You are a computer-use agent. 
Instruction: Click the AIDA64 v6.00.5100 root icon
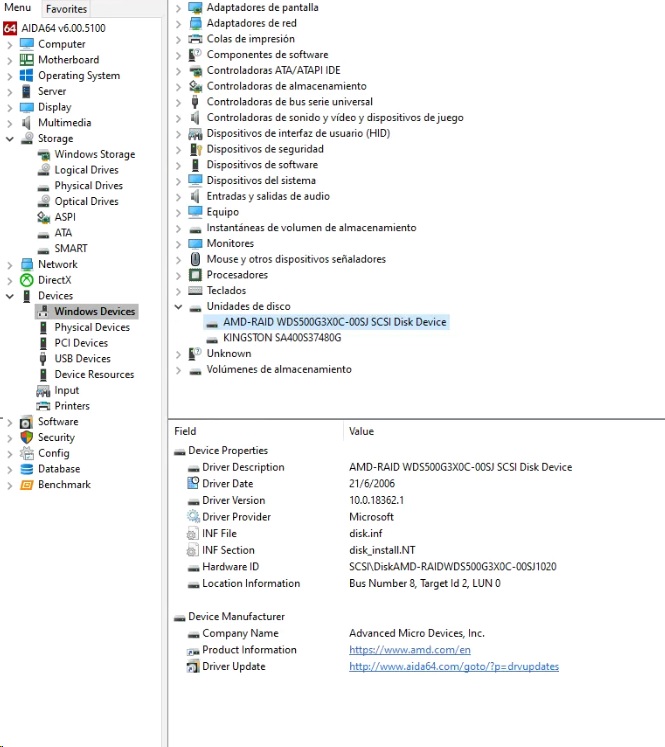[x=10, y=28]
